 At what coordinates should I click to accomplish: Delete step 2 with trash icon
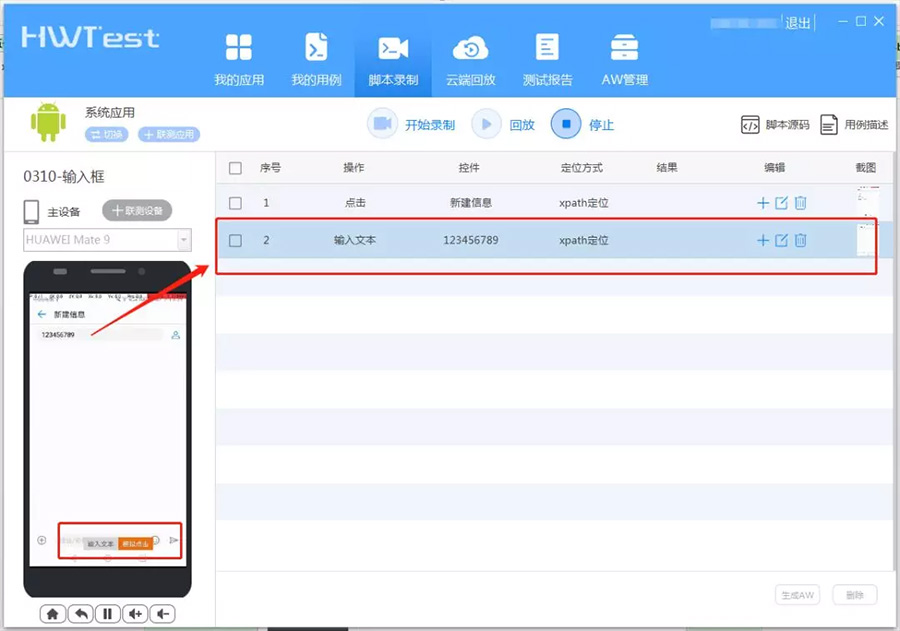click(800, 240)
